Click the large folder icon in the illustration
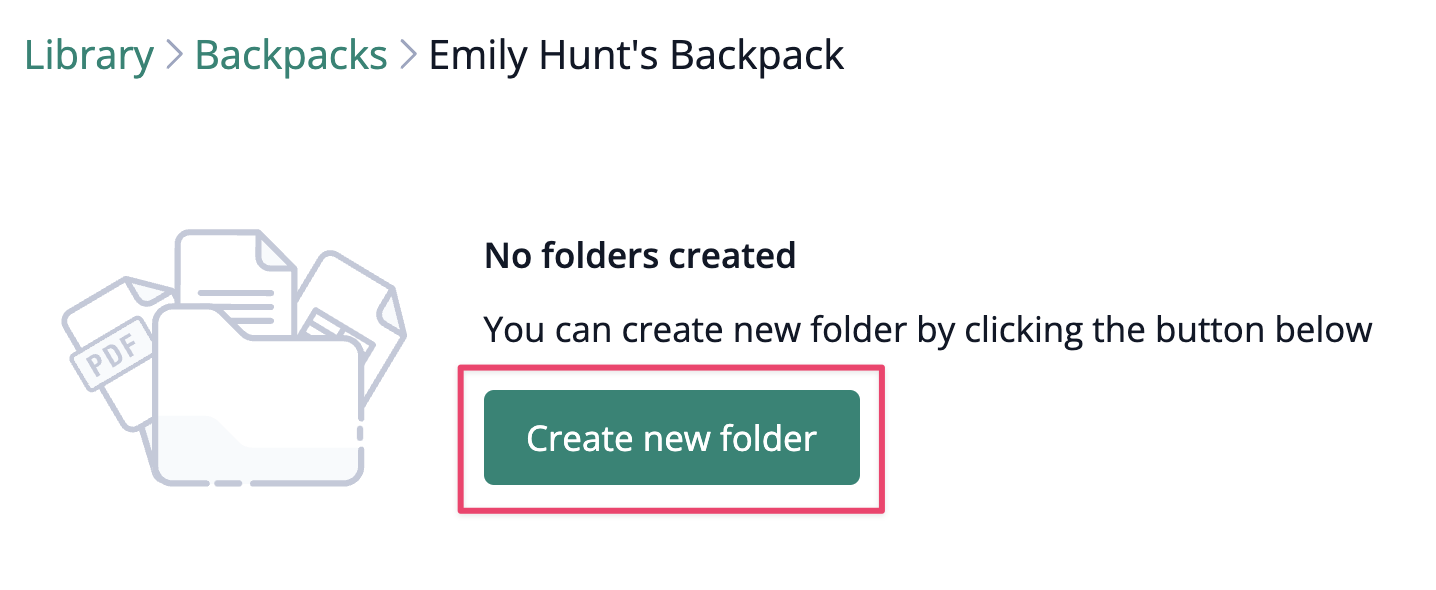The image size is (1436, 590). coord(258,397)
